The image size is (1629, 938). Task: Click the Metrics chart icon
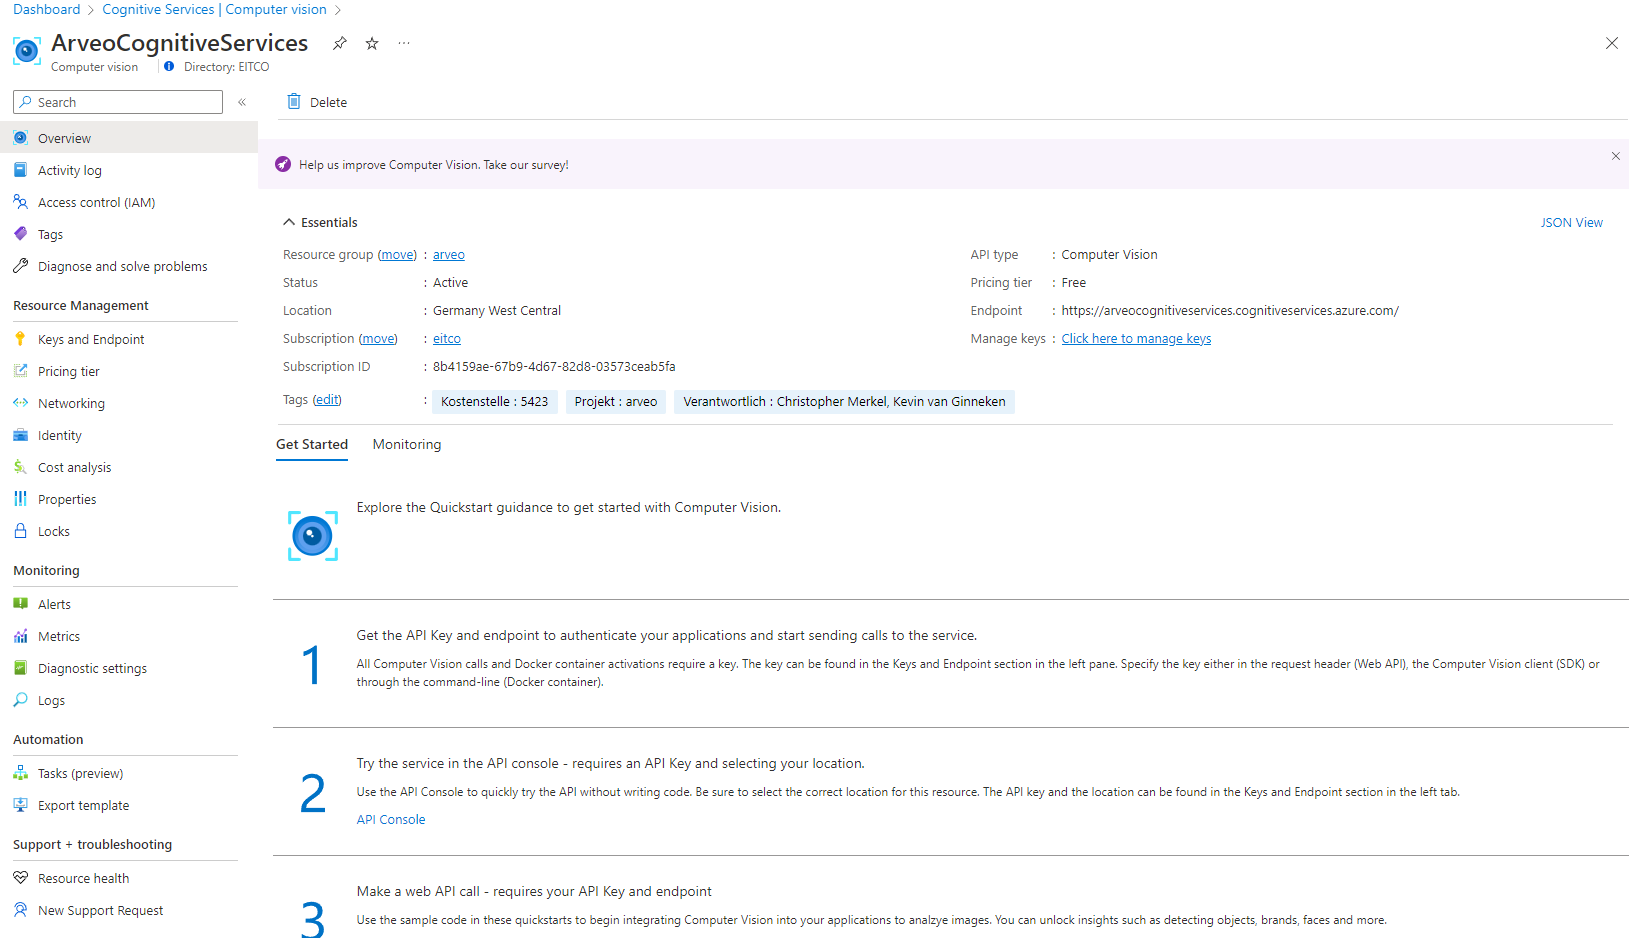(20, 636)
